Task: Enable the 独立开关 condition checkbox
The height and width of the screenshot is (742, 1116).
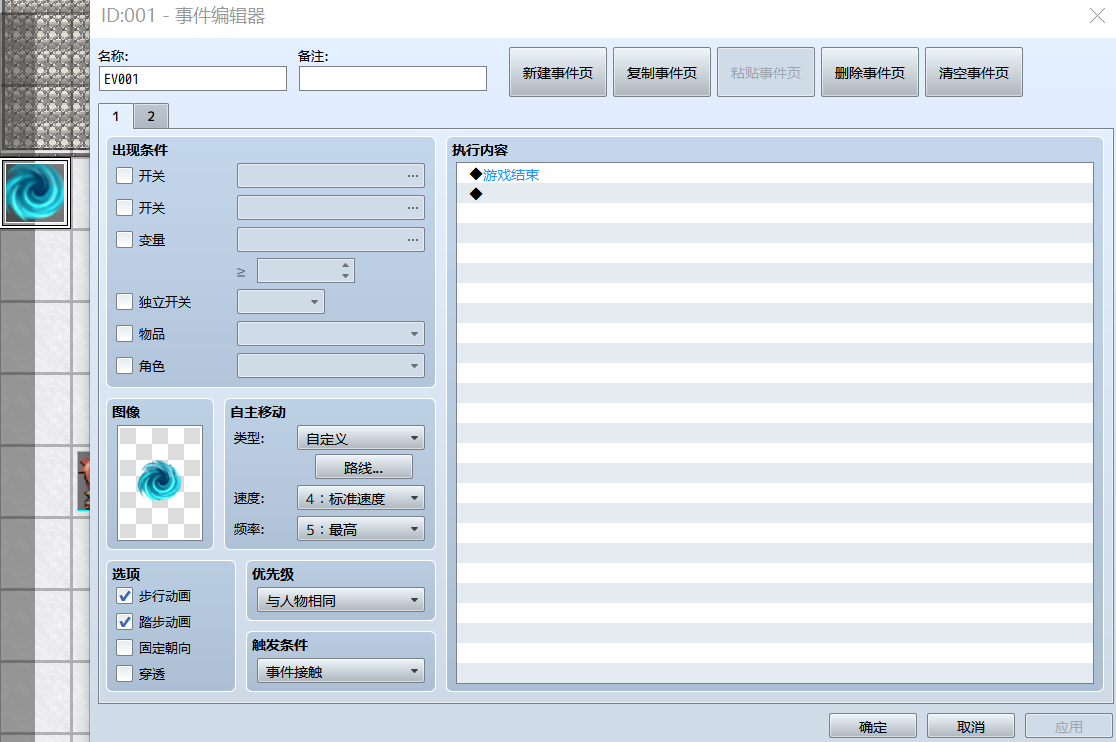Action: pyautogui.click(x=125, y=302)
